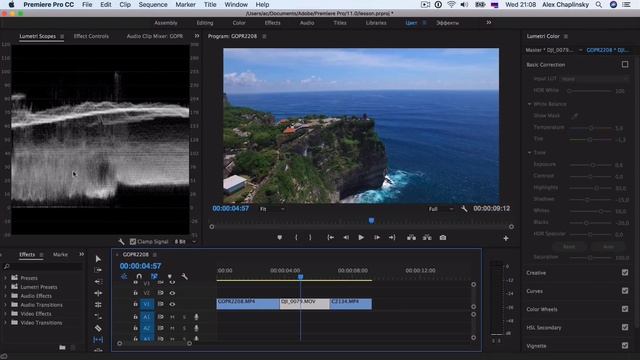Open the 8 Bit scope dropdown
The image size is (640, 360).
(185, 242)
